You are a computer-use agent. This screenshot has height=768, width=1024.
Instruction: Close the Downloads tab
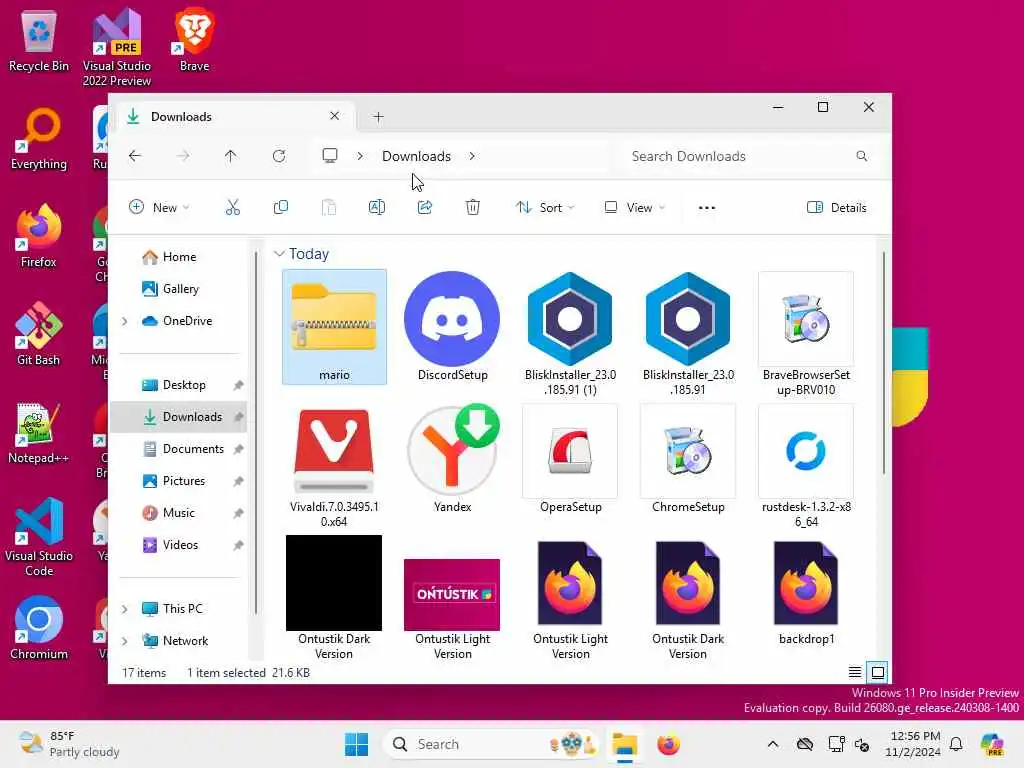click(334, 116)
